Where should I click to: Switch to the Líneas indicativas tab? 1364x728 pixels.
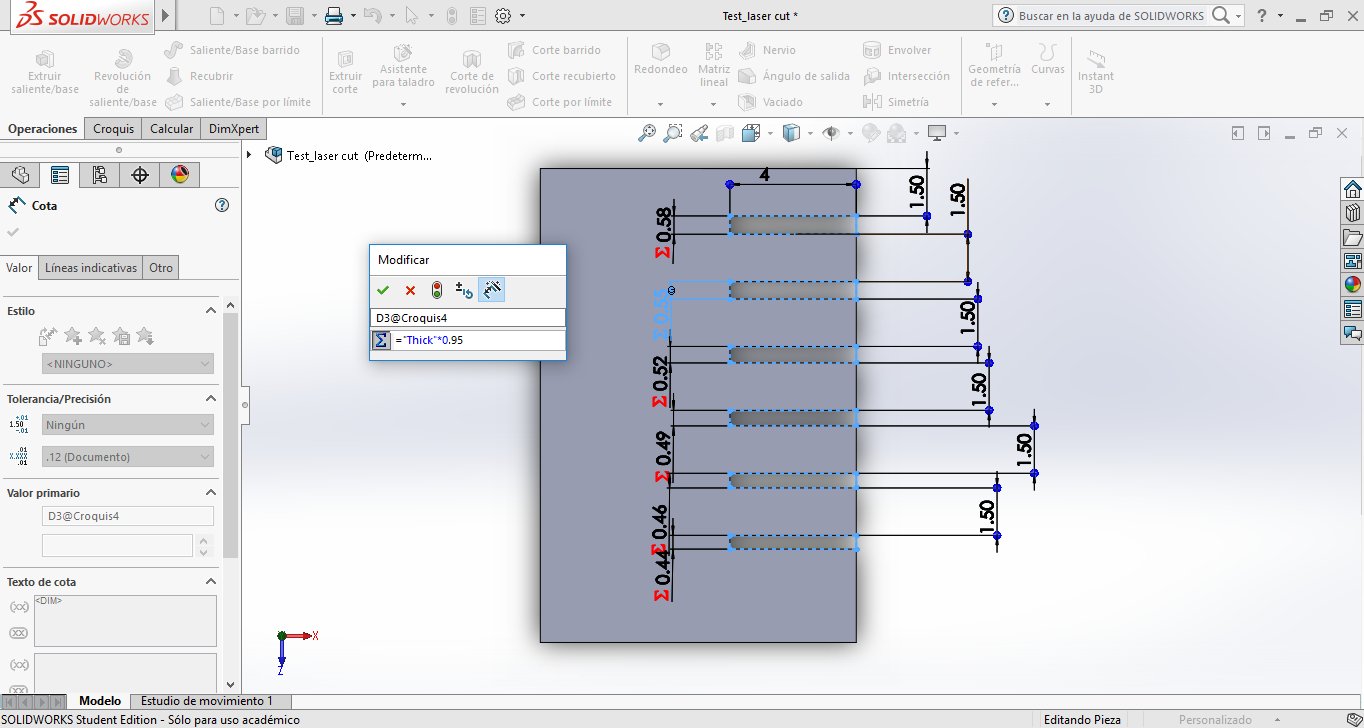pos(91,268)
